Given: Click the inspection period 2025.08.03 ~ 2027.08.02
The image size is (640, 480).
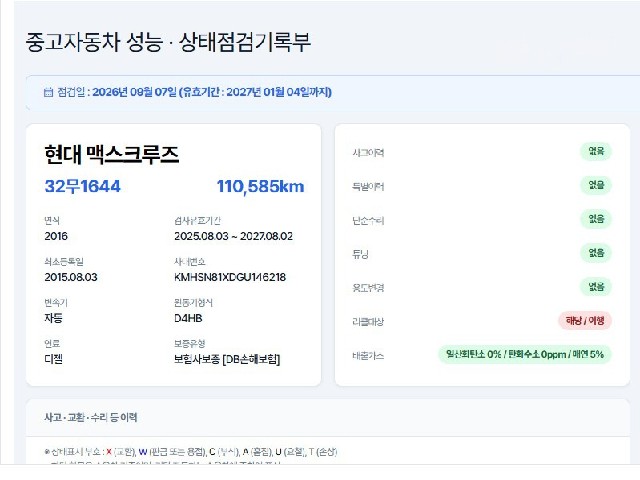Looking at the screenshot, I should click(x=233, y=236).
